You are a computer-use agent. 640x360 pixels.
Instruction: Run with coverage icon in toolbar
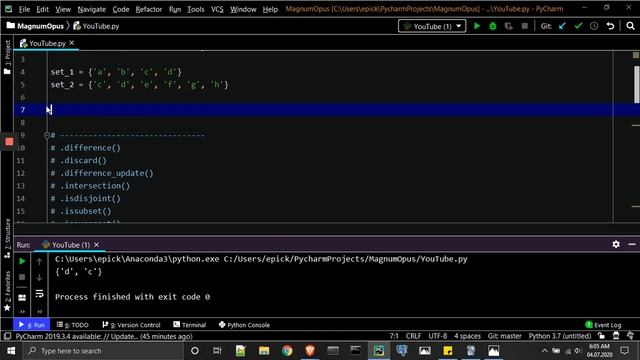[x=509, y=26]
